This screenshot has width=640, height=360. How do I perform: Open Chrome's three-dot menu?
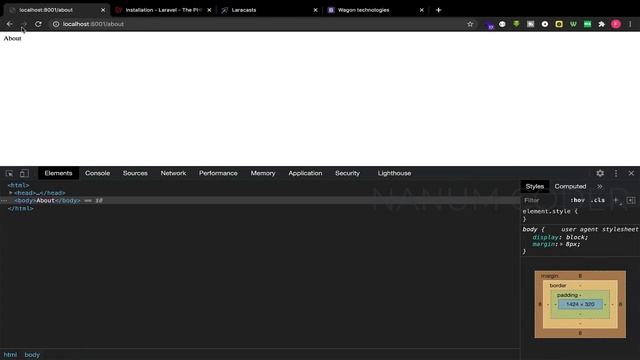(x=630, y=24)
